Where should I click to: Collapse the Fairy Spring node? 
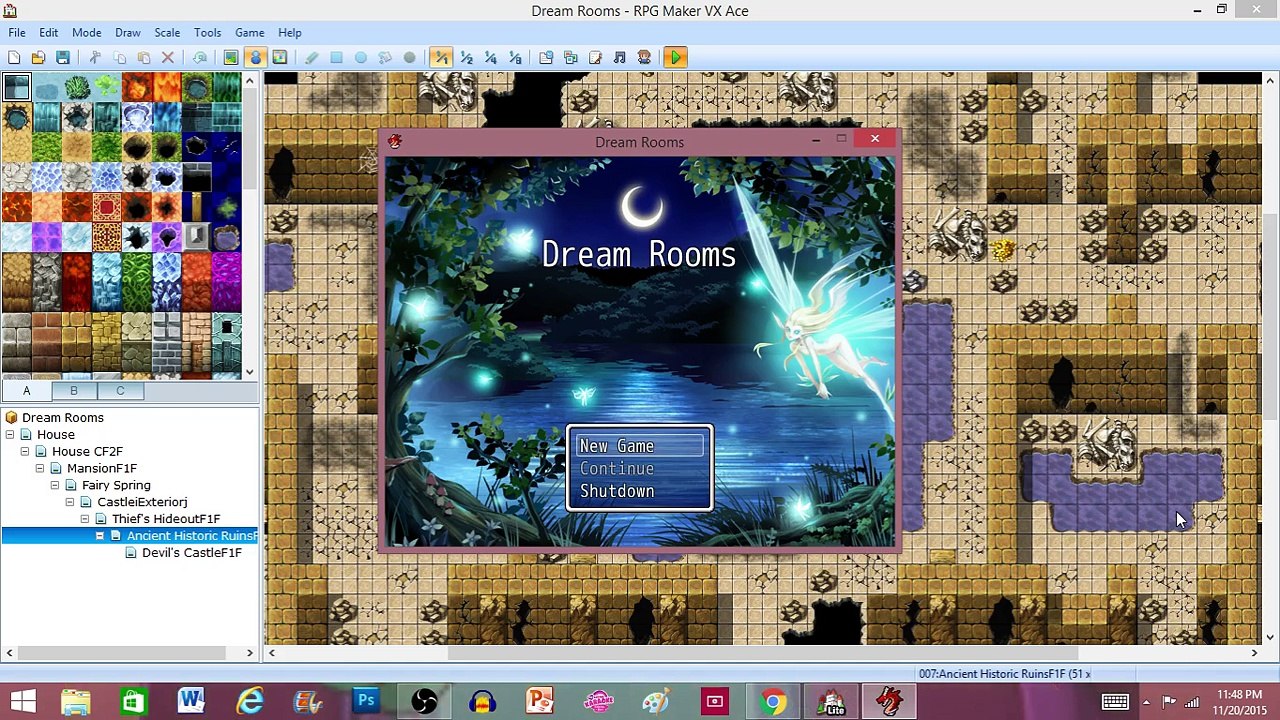55,486
